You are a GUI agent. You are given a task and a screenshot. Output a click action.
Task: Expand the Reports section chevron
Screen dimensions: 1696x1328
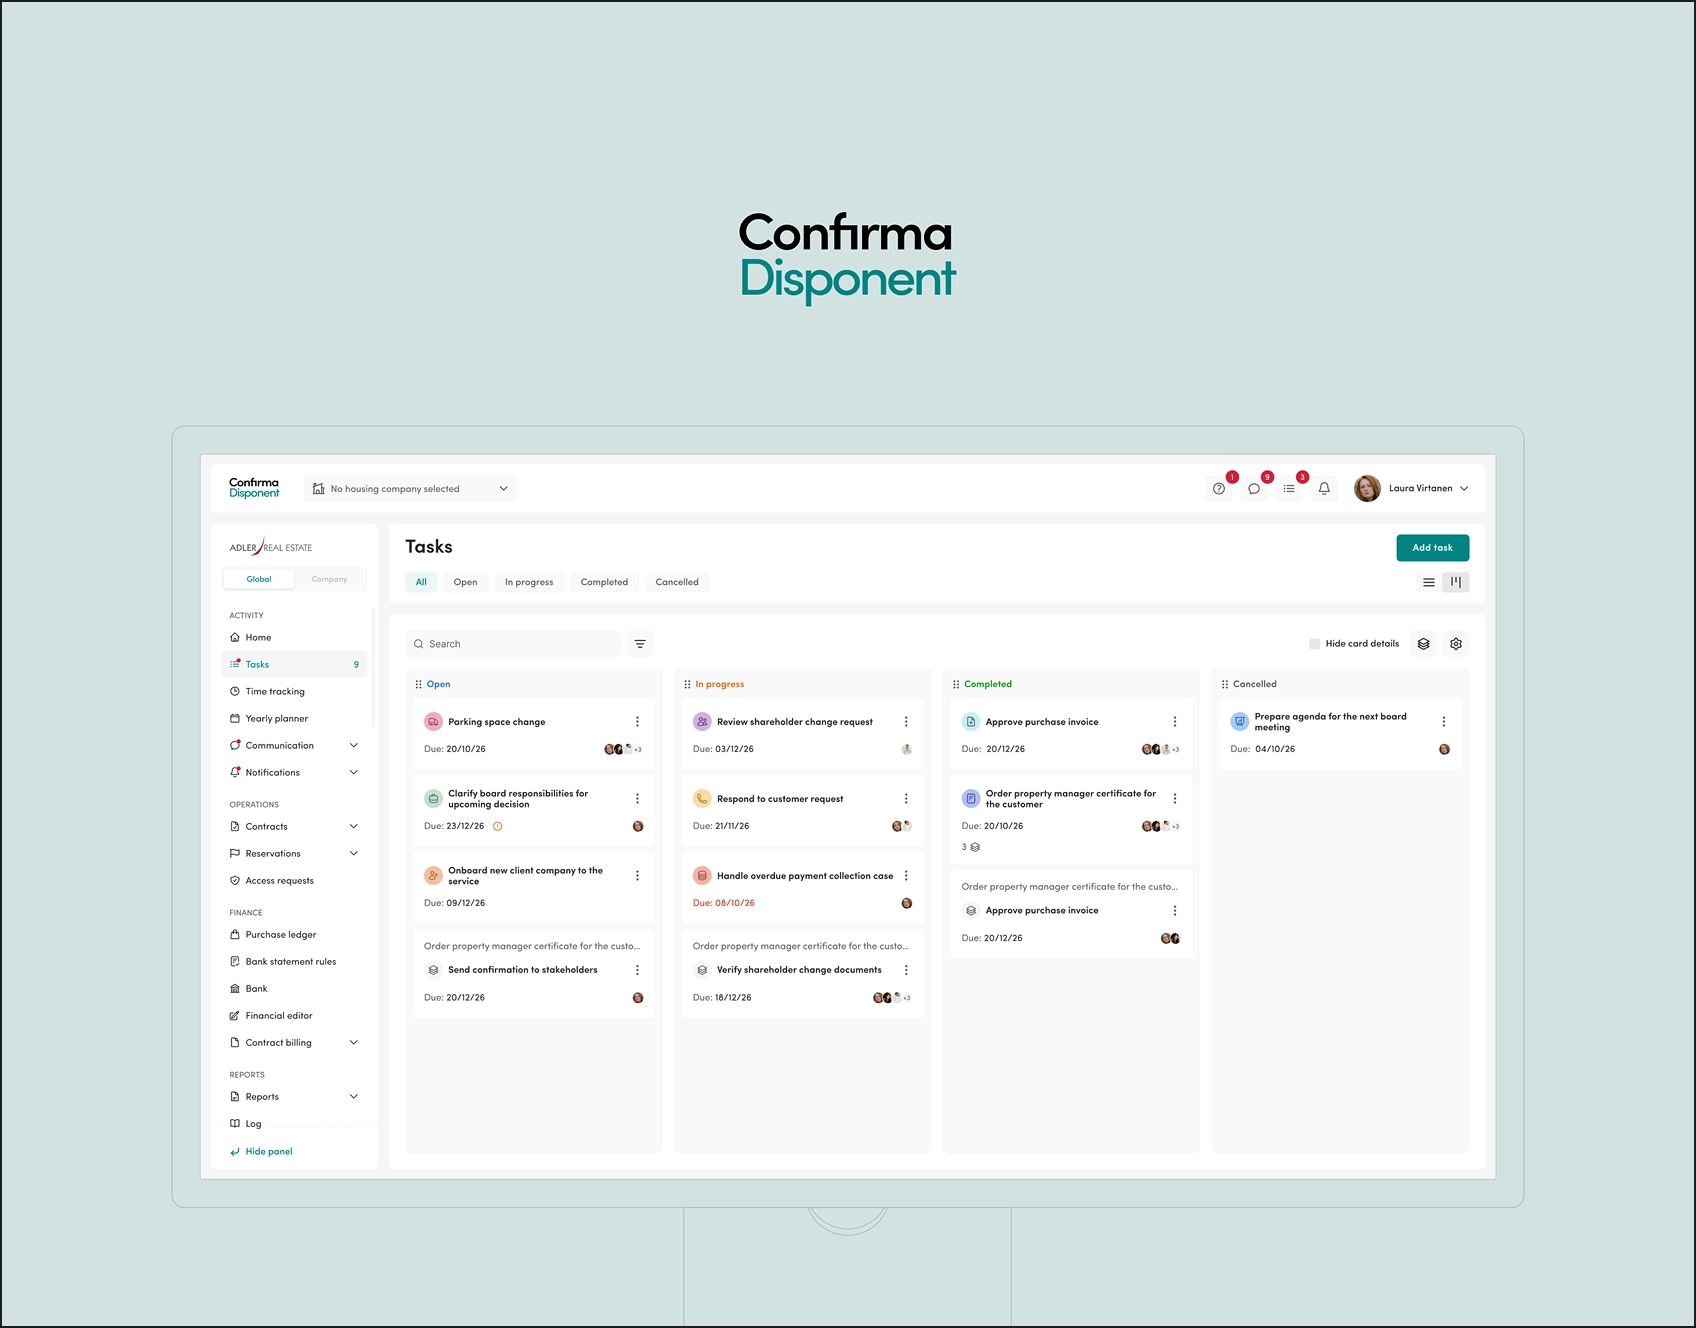pyautogui.click(x=353, y=1097)
